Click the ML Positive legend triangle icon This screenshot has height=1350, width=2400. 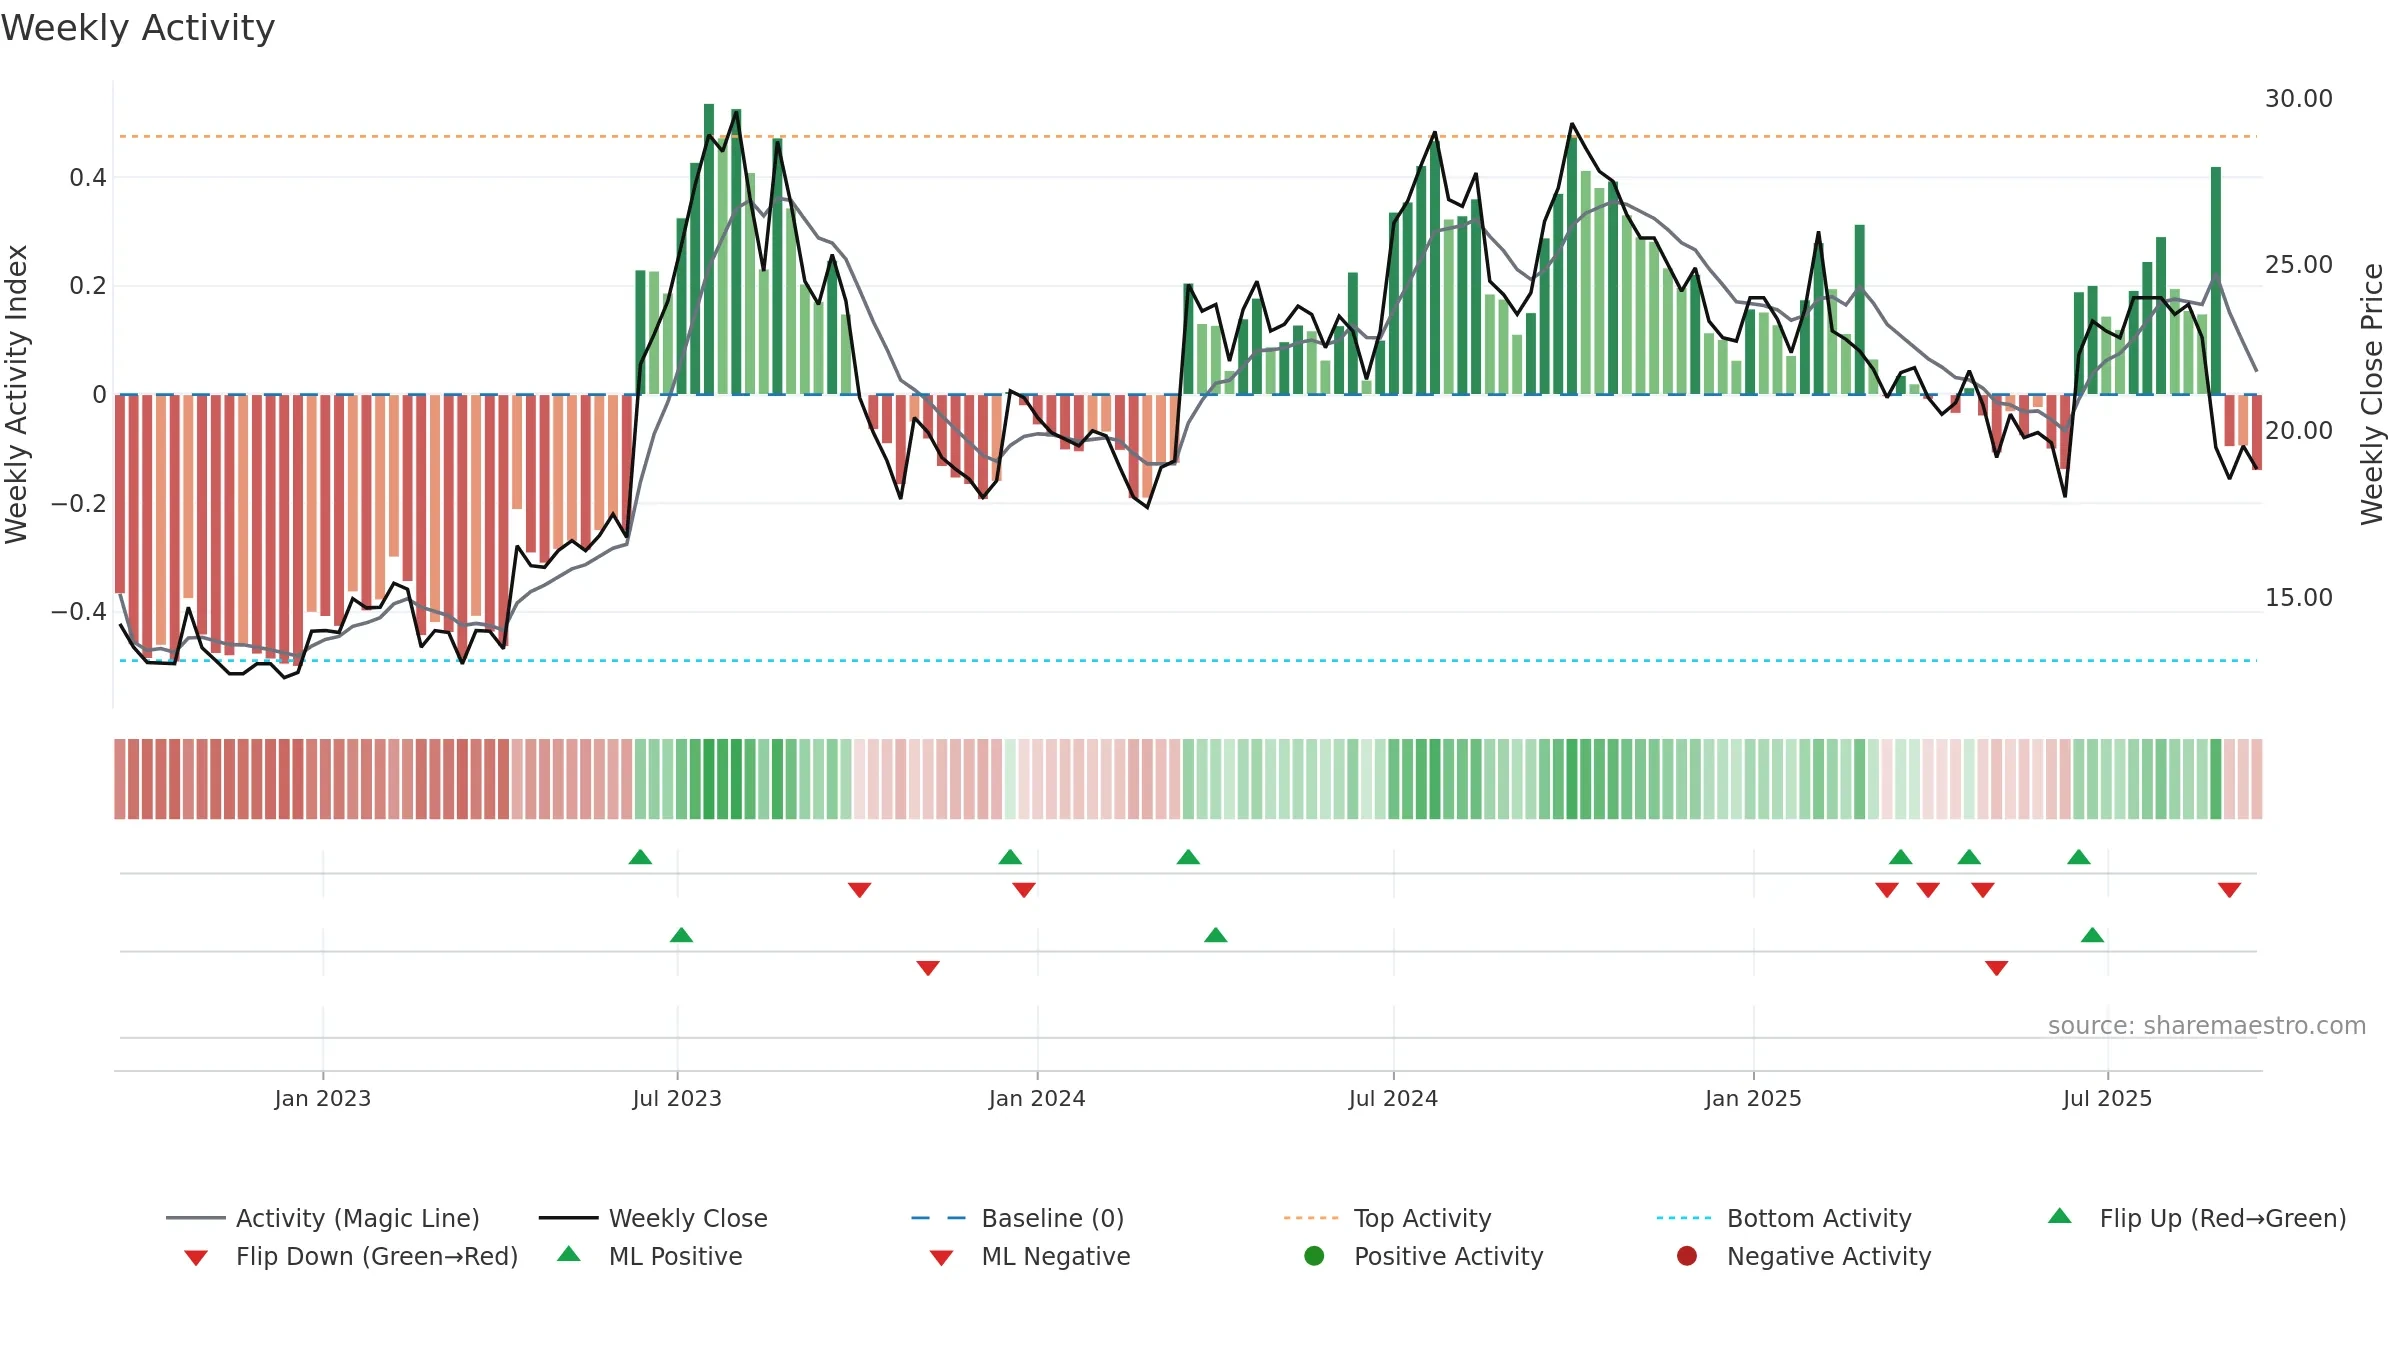[x=569, y=1254]
